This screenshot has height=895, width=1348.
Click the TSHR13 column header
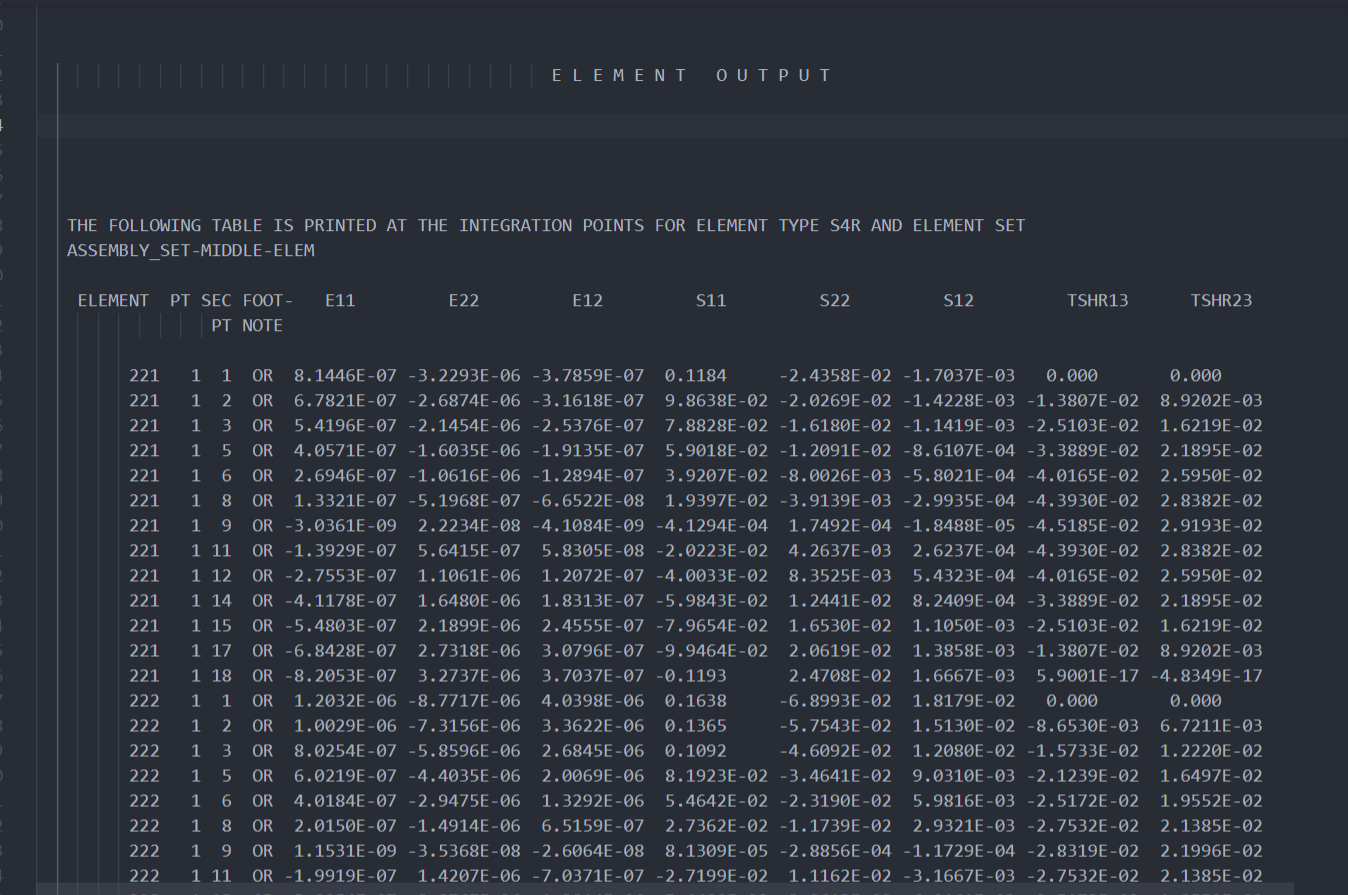click(x=1097, y=300)
